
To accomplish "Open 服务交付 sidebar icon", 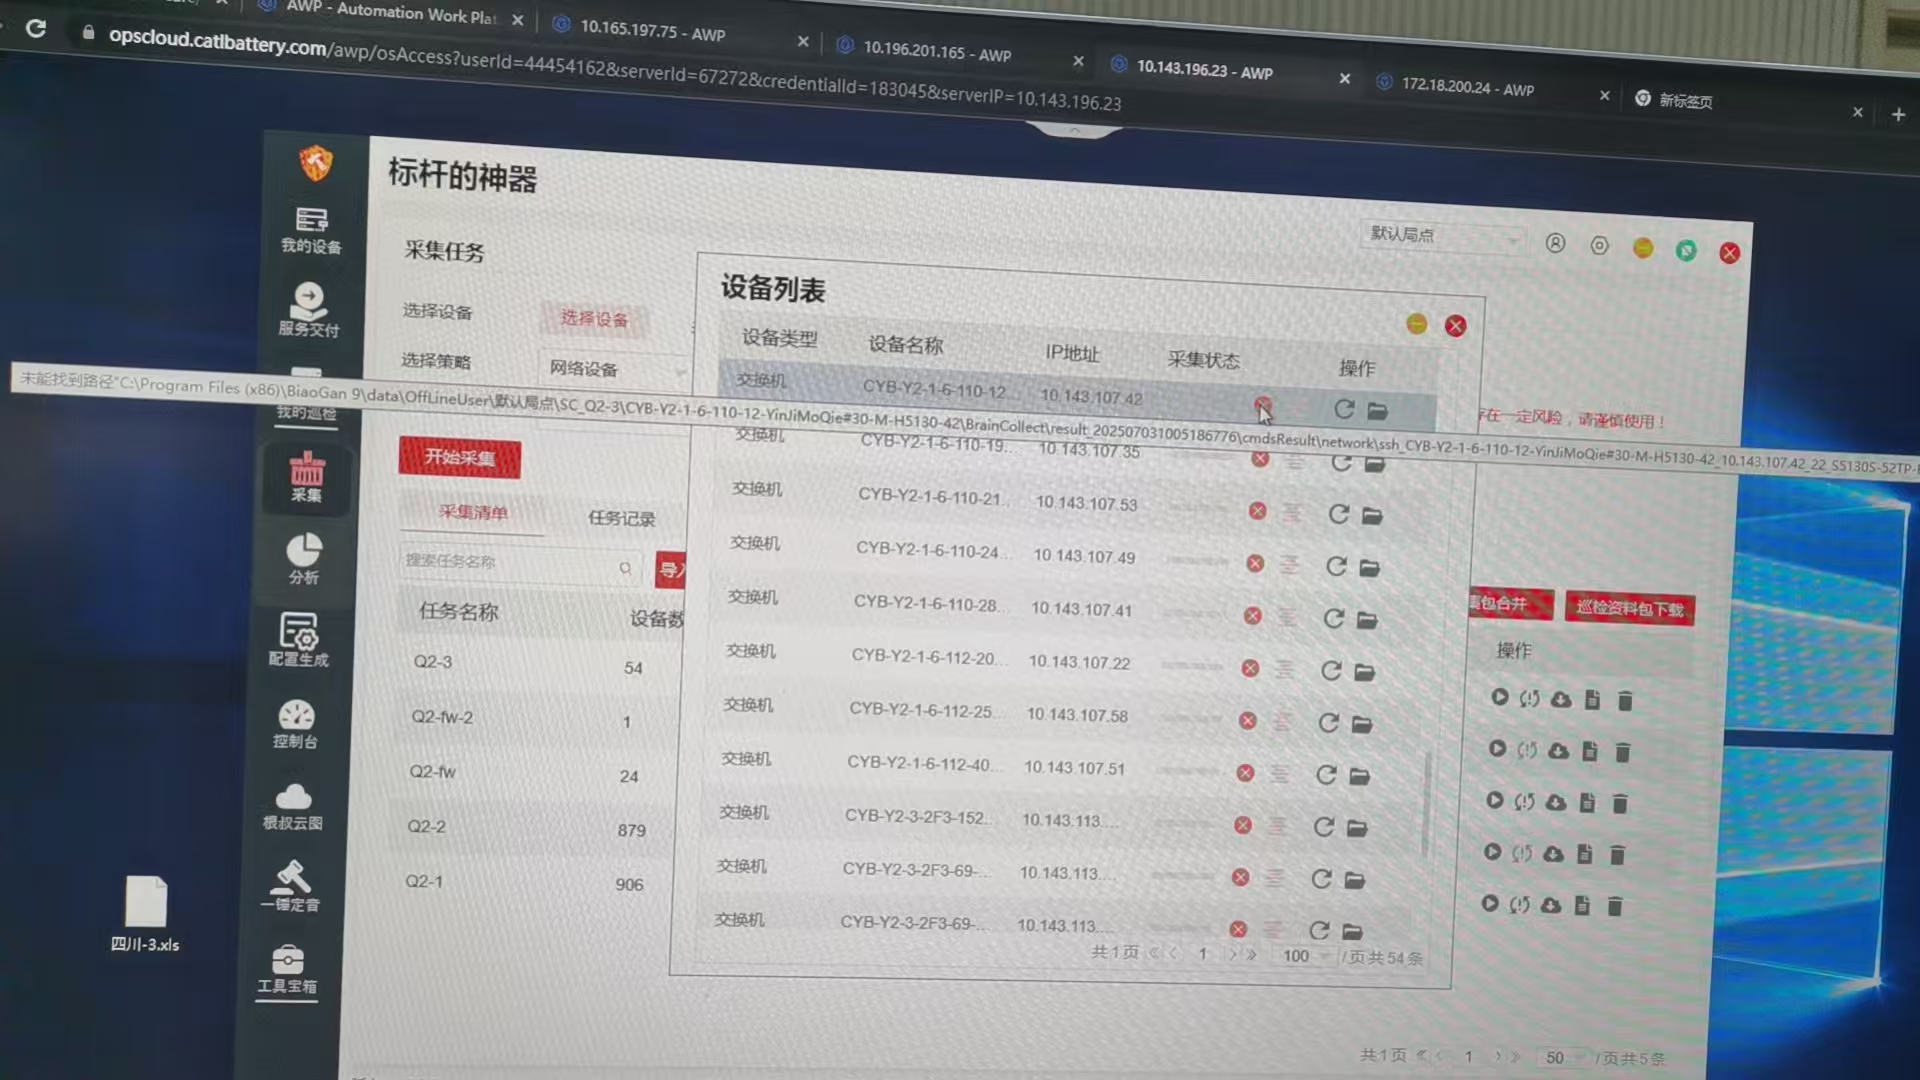I will 308,310.
